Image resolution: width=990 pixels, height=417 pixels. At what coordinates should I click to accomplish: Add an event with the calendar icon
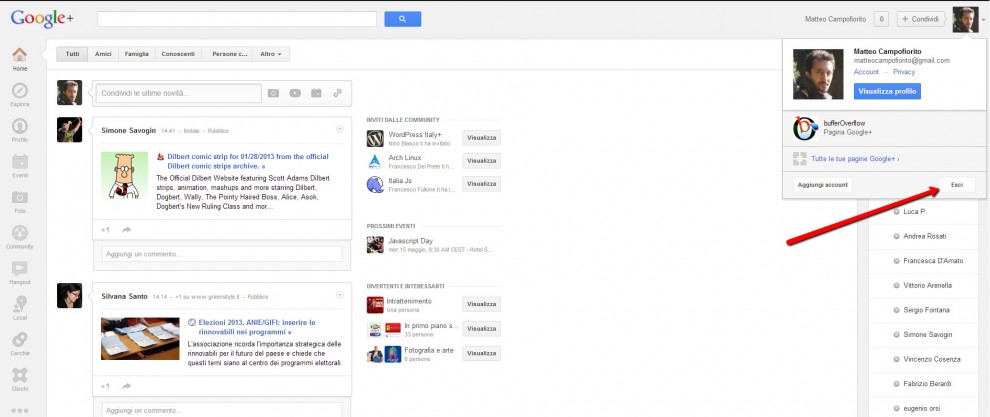click(x=316, y=93)
